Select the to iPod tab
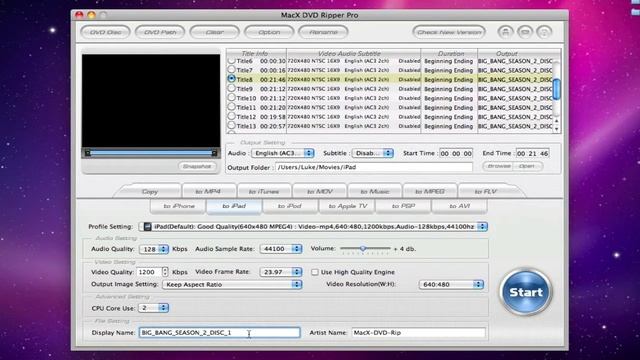640x360 pixels. (x=289, y=206)
